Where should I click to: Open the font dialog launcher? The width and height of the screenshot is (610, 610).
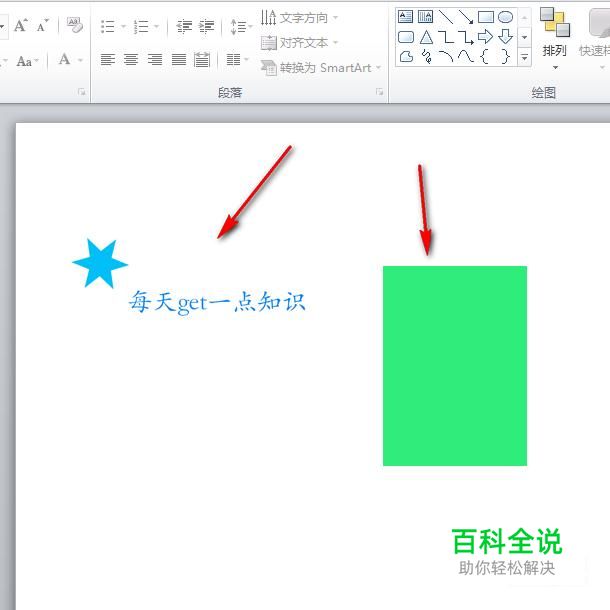(81, 92)
